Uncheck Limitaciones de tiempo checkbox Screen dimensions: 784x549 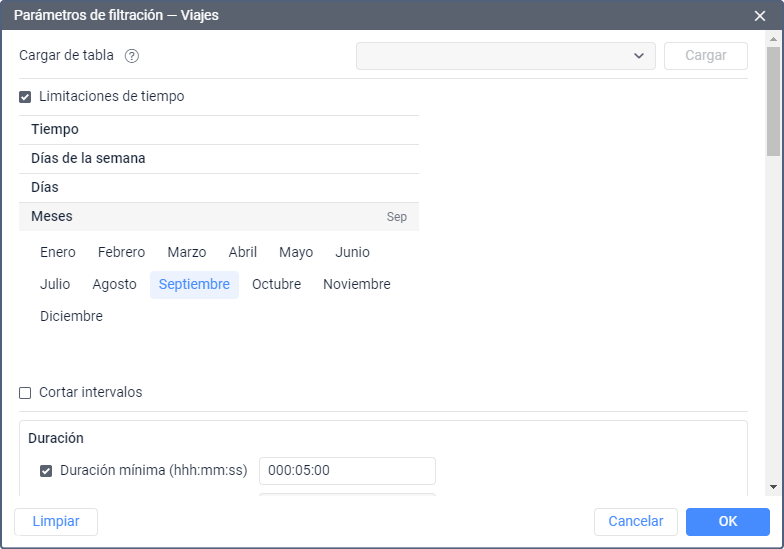pos(25,97)
